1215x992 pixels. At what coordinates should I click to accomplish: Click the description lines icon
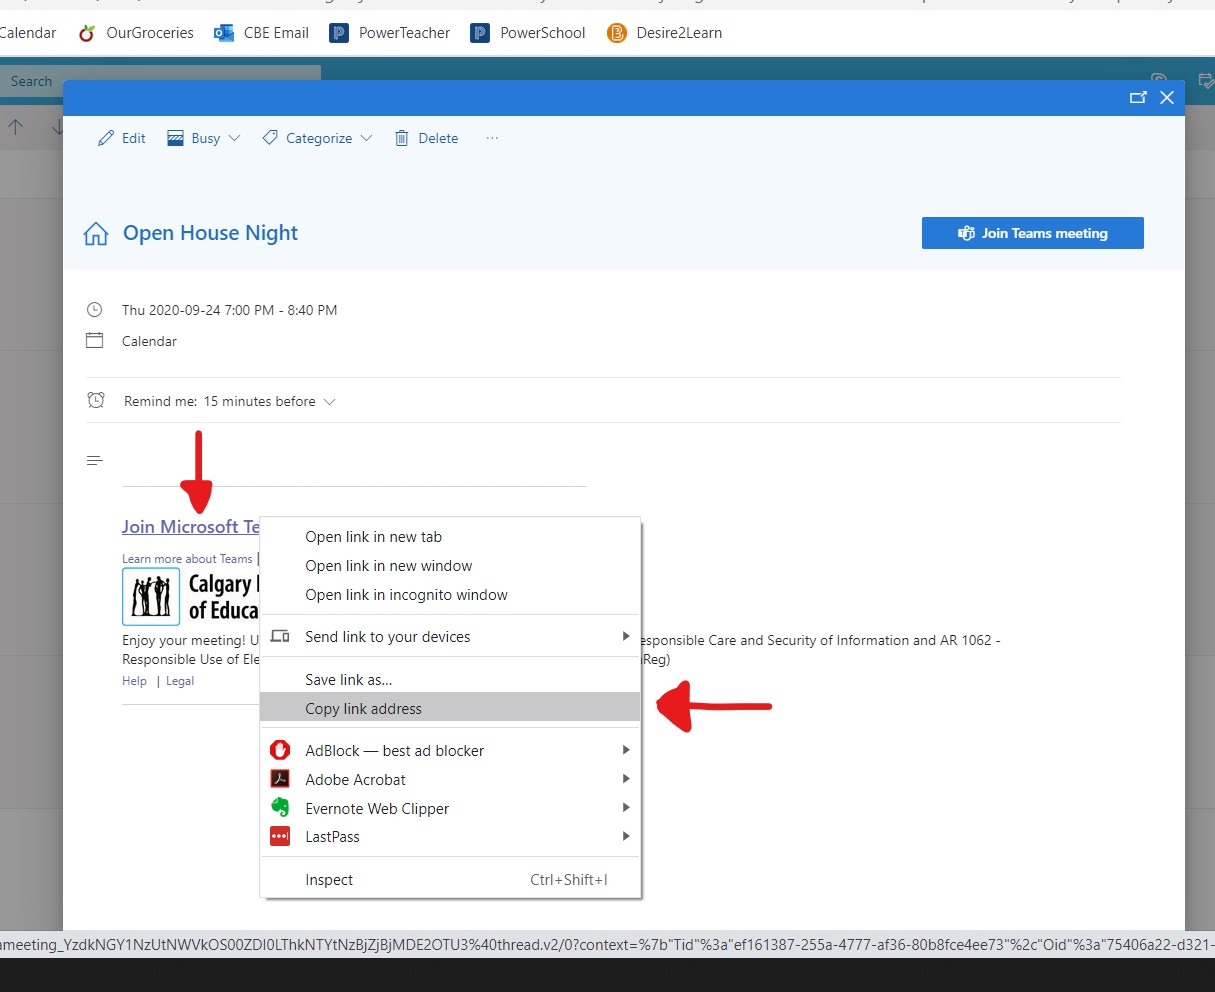(x=95, y=460)
